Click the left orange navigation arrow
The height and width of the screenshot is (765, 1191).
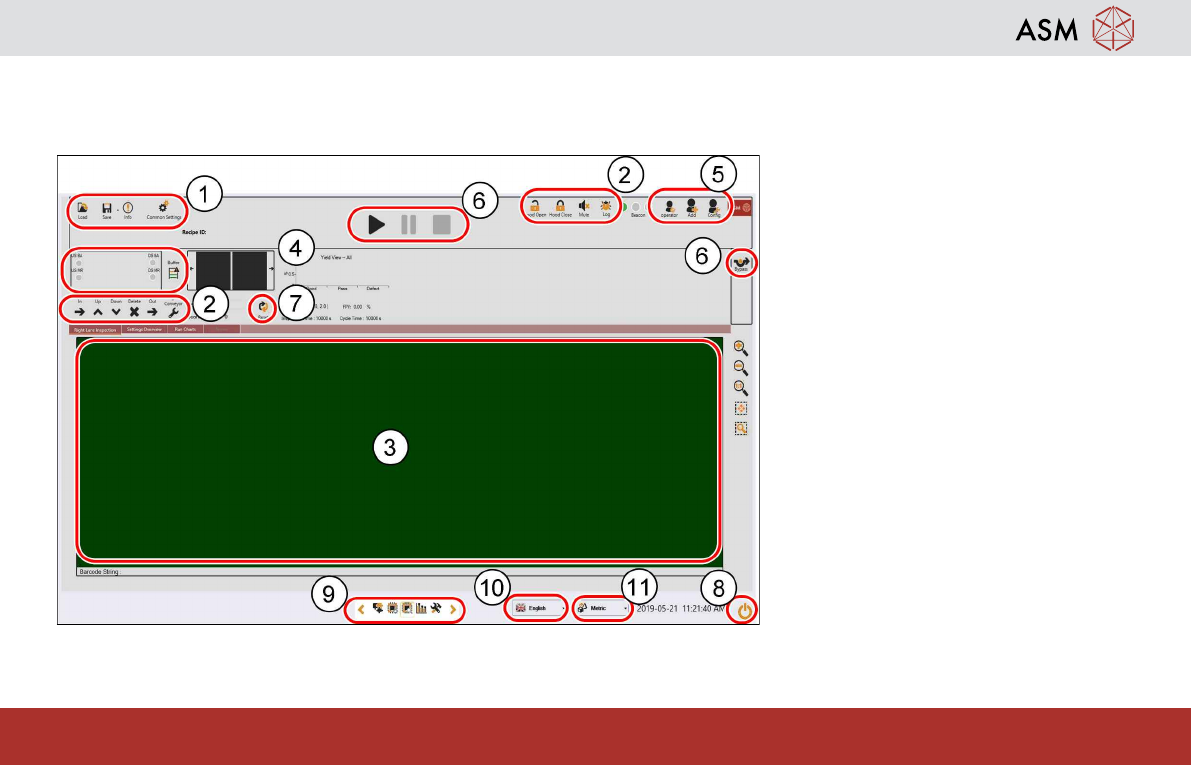pyautogui.click(x=361, y=609)
